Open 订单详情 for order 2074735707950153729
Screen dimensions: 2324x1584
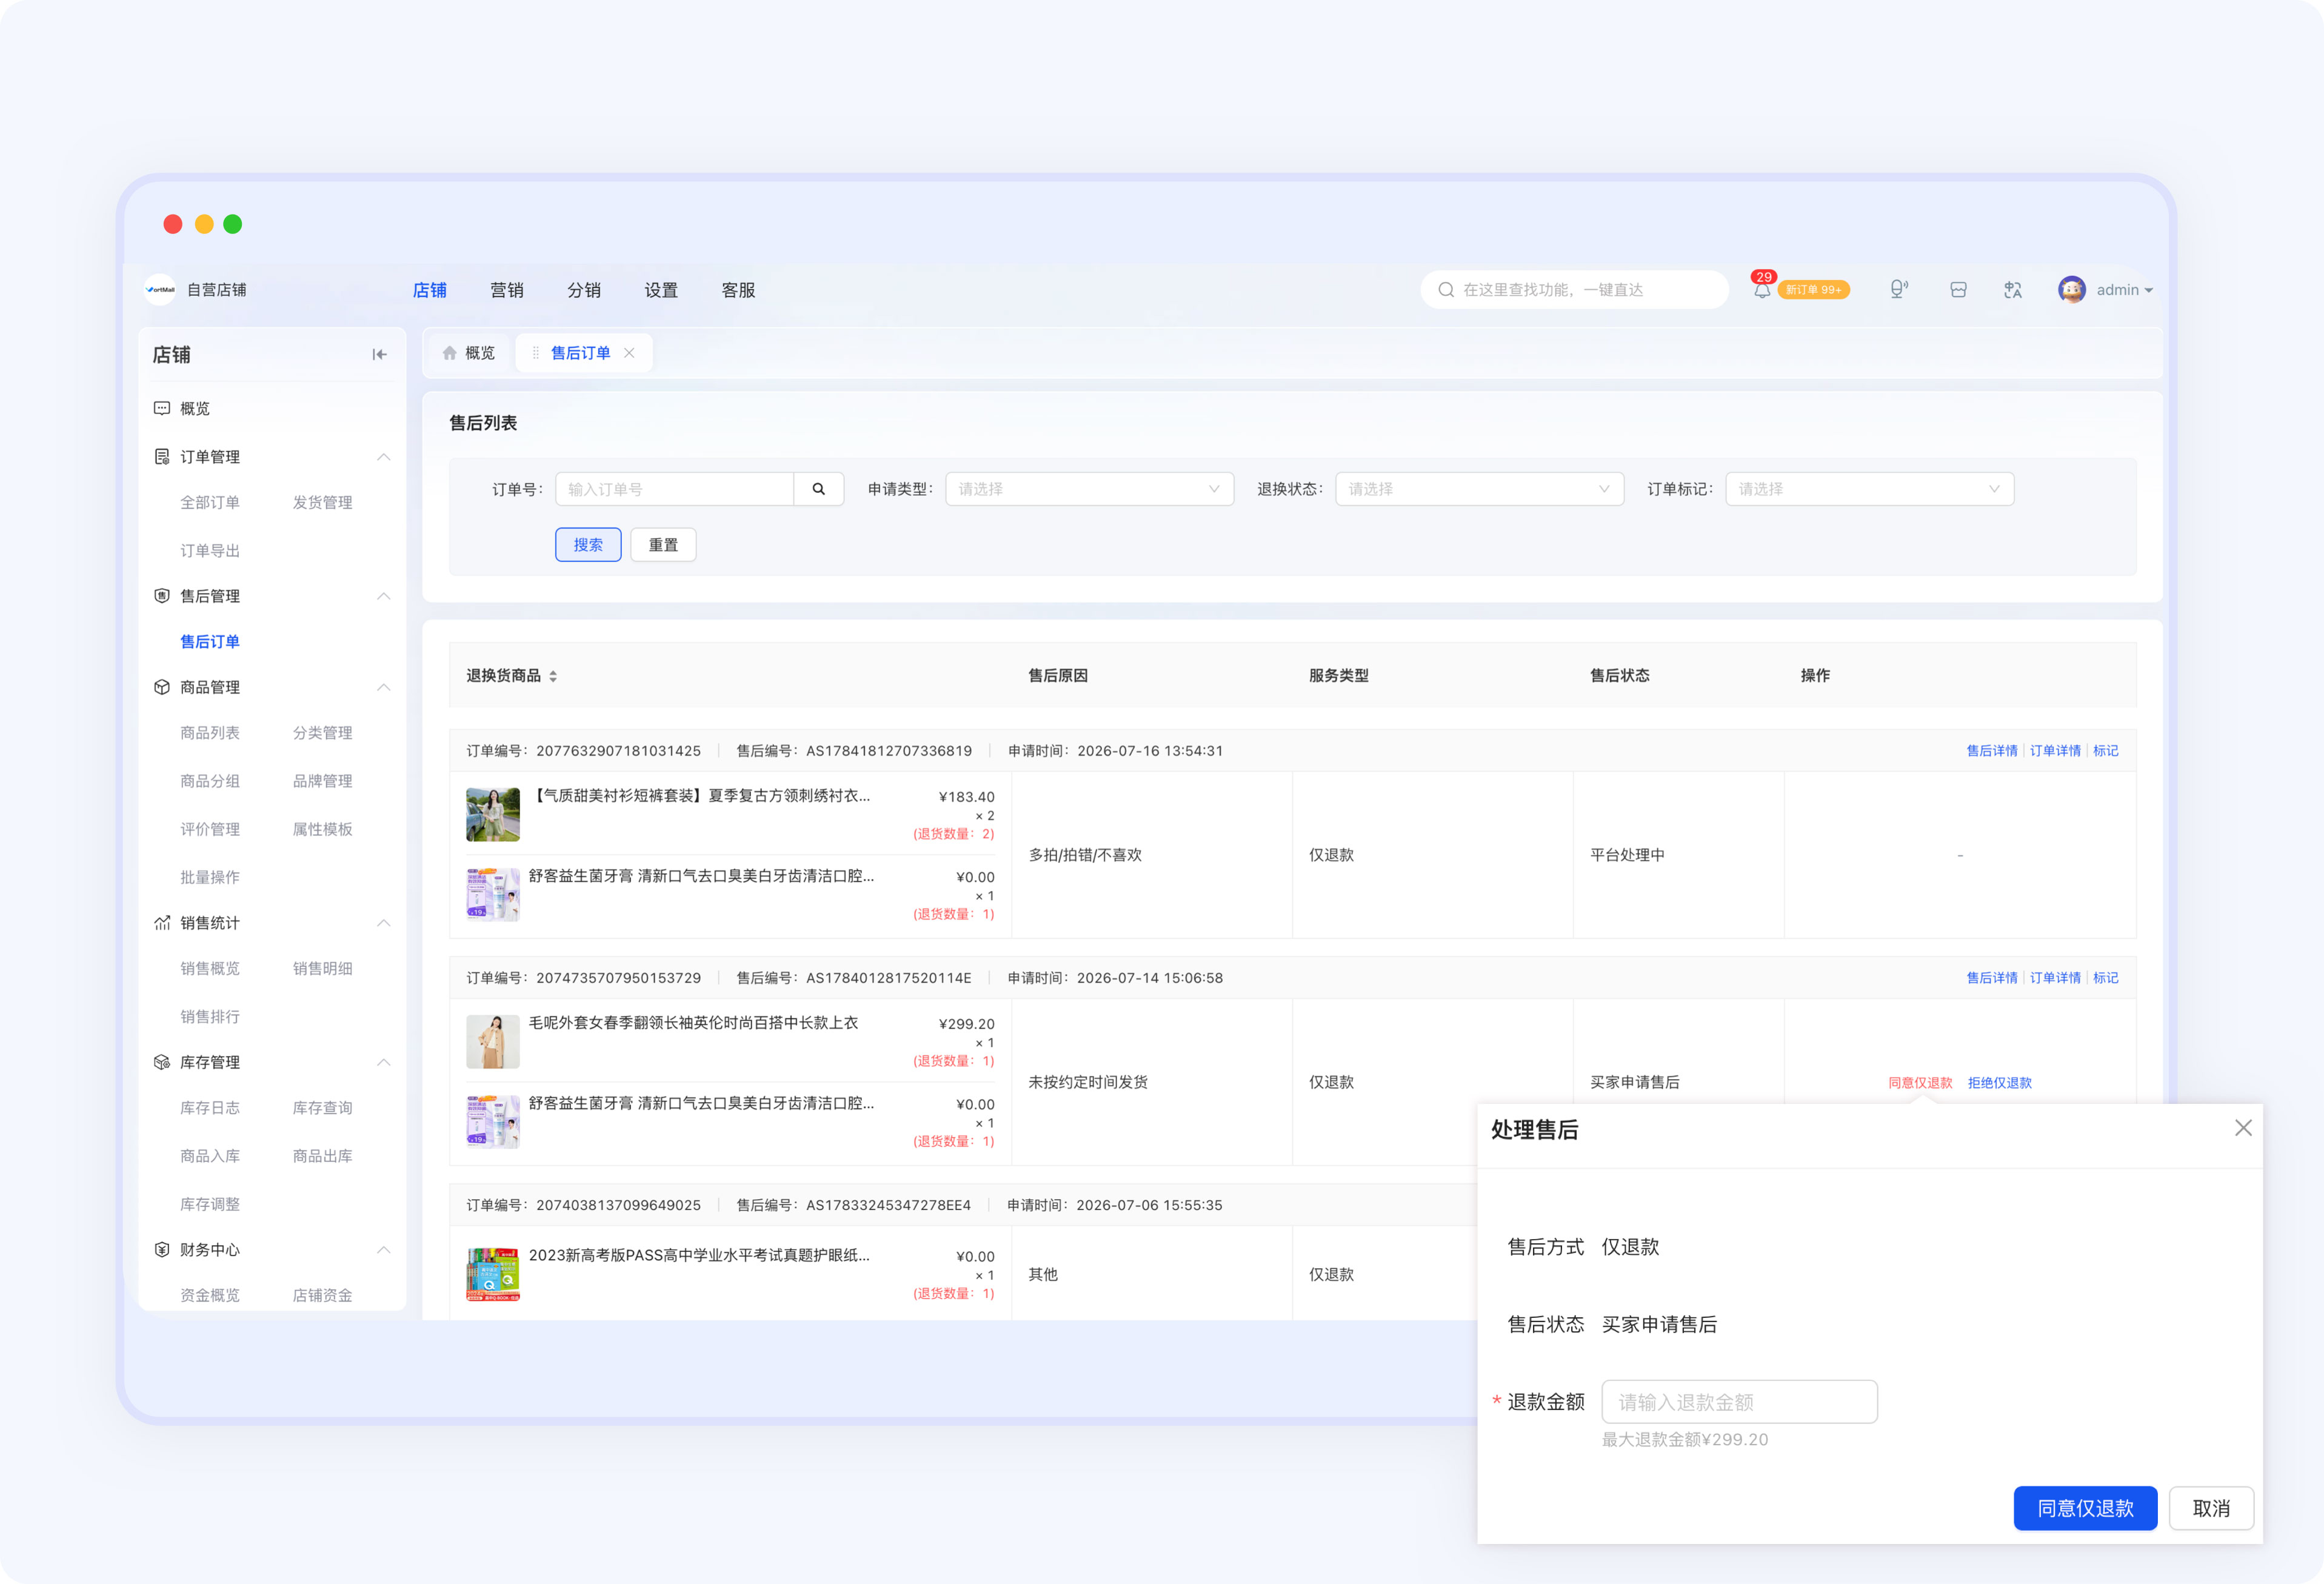click(x=2055, y=978)
